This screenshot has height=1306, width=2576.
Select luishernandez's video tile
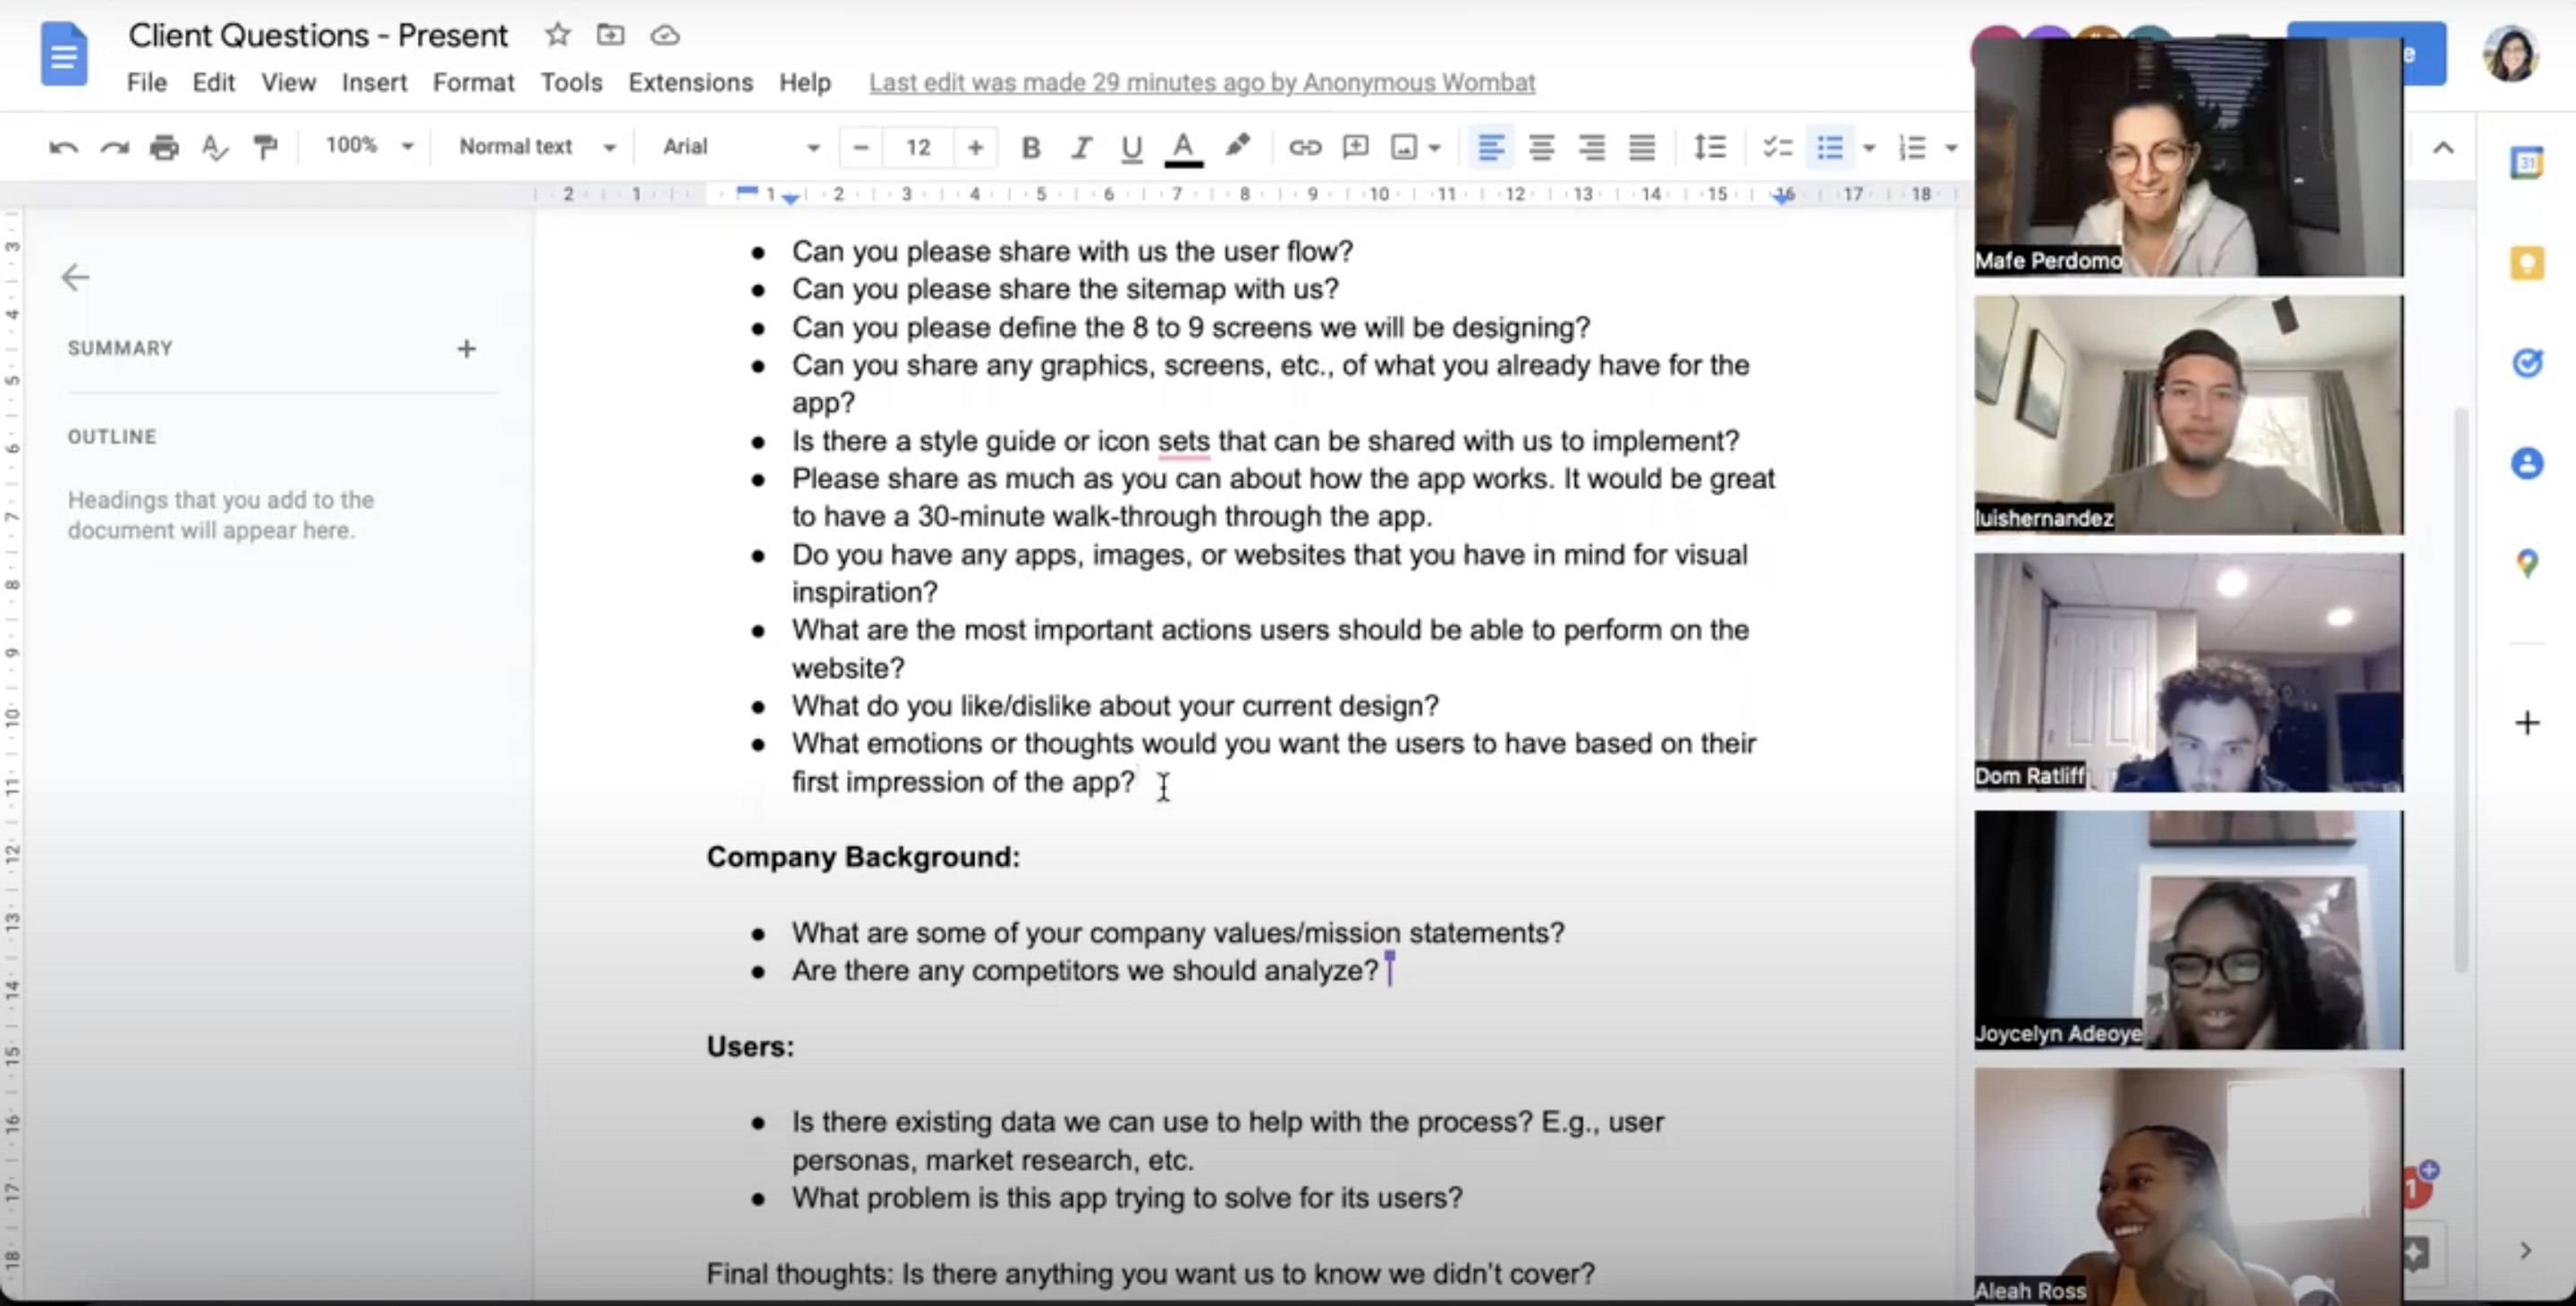[2188, 415]
